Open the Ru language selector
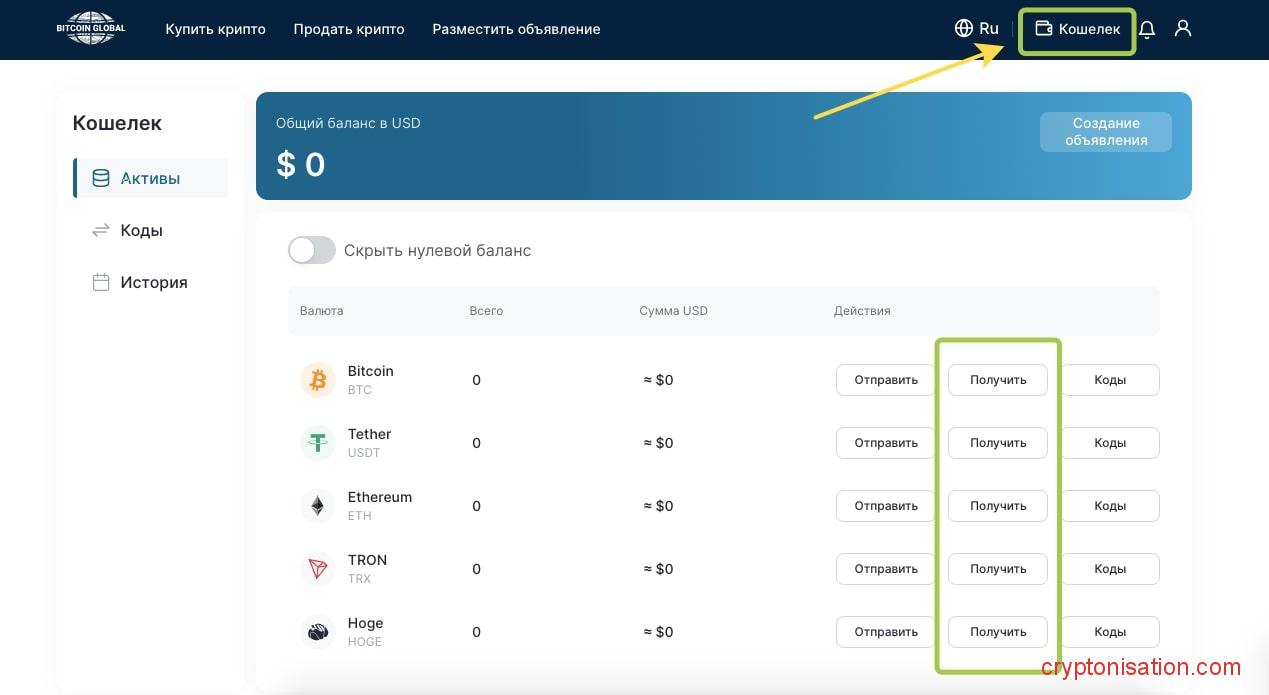 click(x=977, y=28)
